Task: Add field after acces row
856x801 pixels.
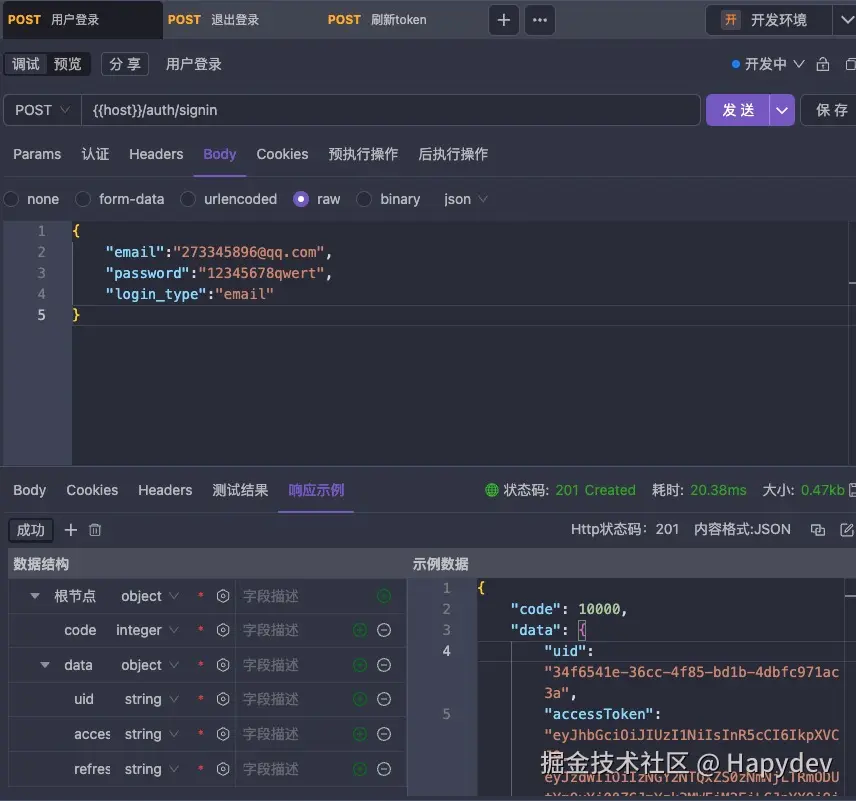Action: (x=360, y=734)
